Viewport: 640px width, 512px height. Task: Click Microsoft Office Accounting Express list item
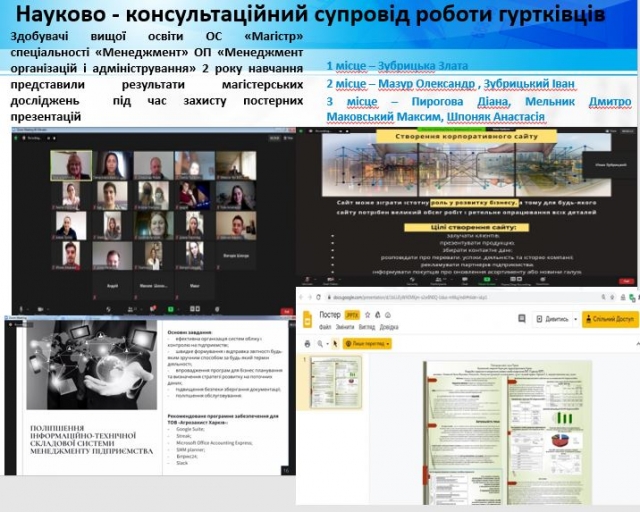(214, 443)
